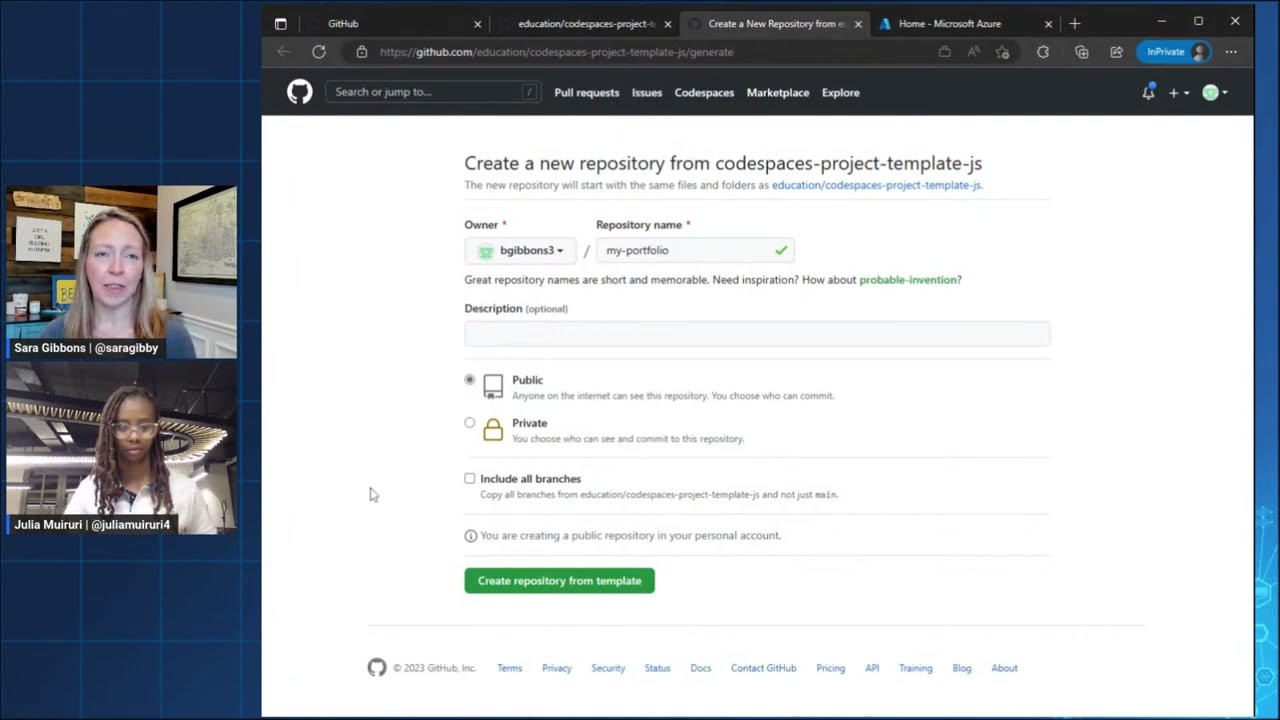Open the Terms footer link
The height and width of the screenshot is (720, 1280).
pos(510,668)
